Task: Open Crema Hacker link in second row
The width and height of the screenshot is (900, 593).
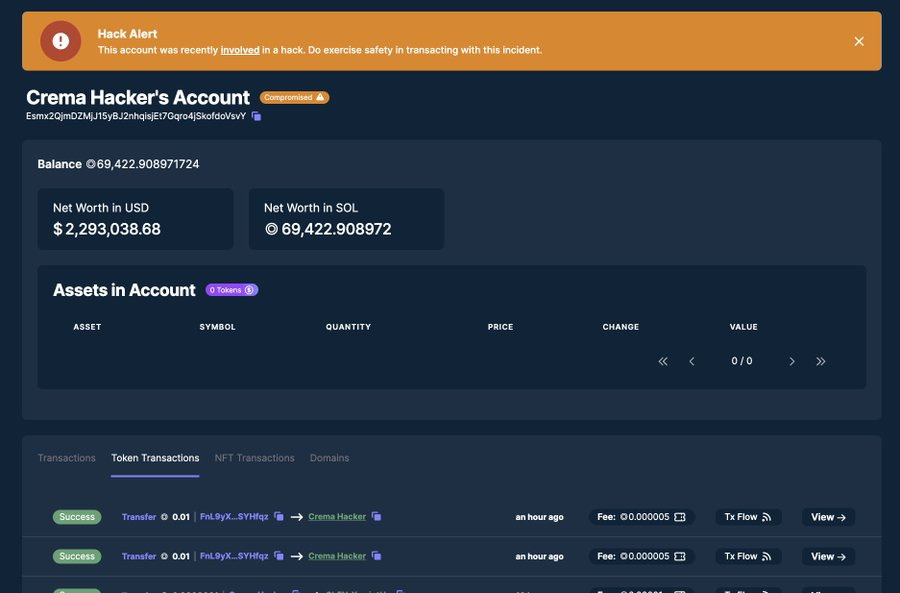Action: (x=337, y=556)
